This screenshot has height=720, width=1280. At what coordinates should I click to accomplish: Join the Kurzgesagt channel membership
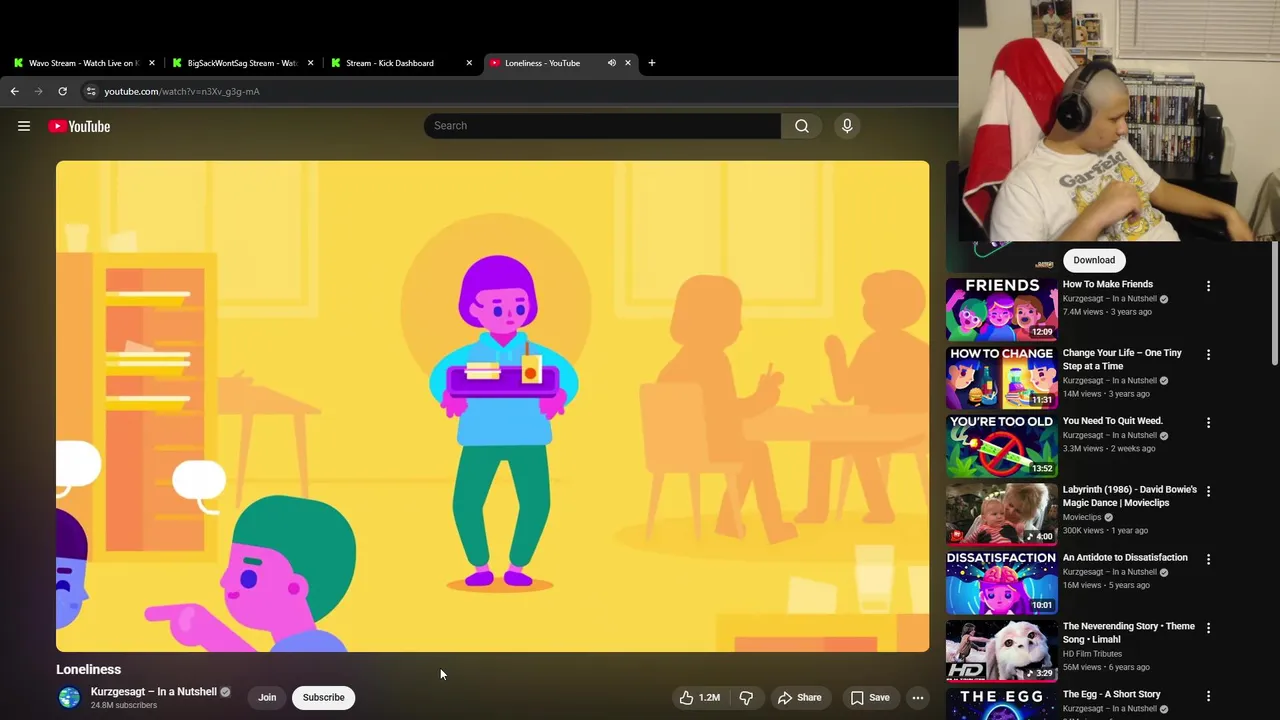click(267, 698)
